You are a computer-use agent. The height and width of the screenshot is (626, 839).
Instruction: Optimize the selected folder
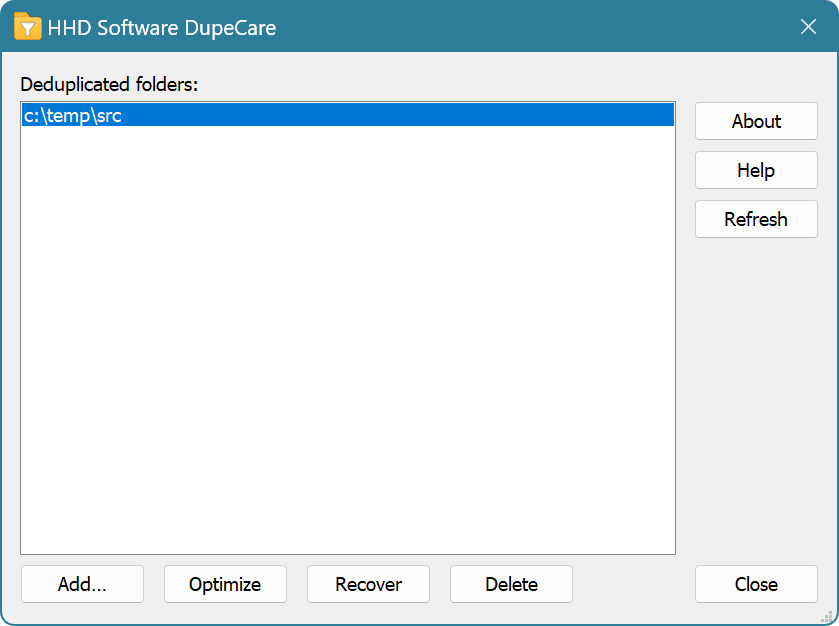pyautogui.click(x=225, y=584)
